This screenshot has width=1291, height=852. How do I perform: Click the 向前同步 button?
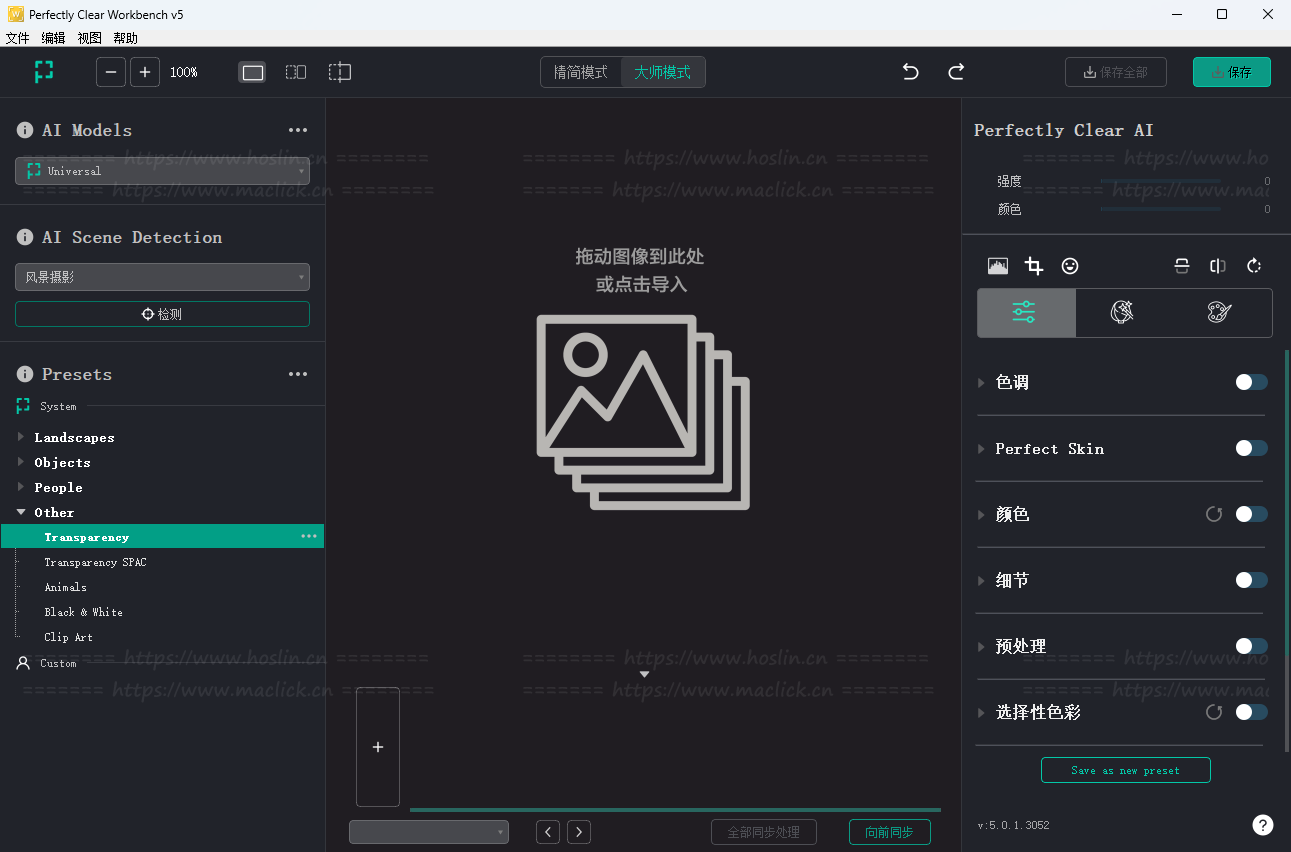click(x=890, y=832)
